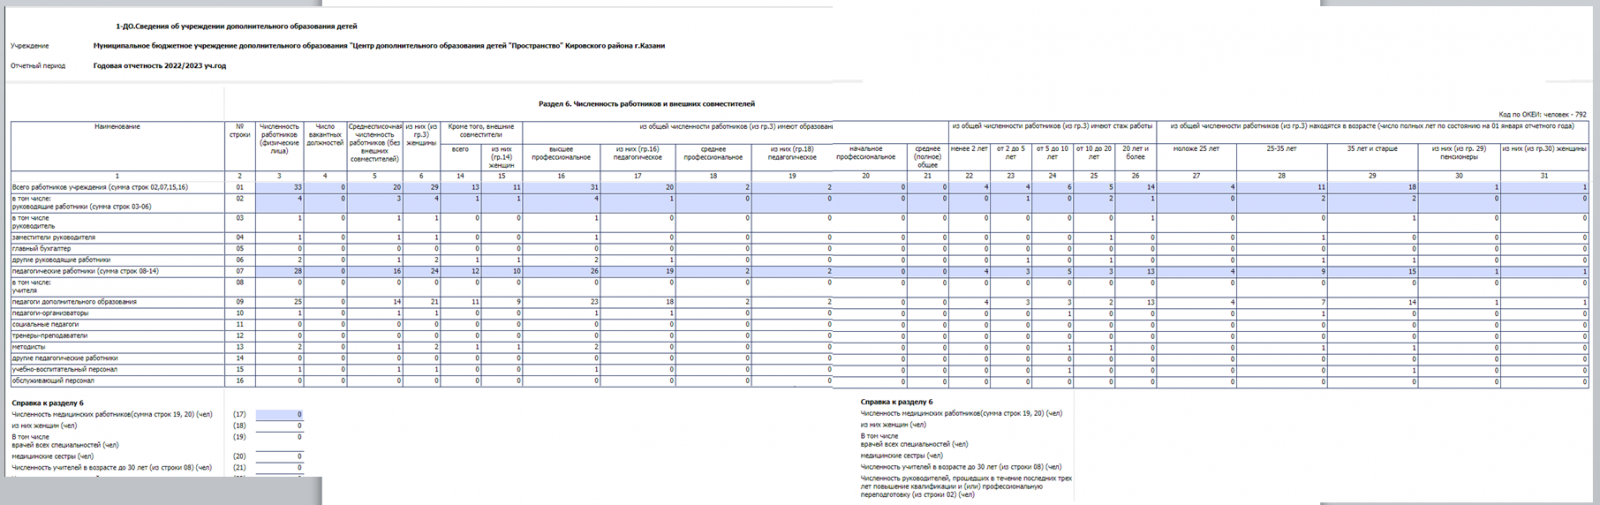1600x505 pixels.
Task: Select total workers cell showing 33 in row 01
Action: pyautogui.click(x=280, y=187)
